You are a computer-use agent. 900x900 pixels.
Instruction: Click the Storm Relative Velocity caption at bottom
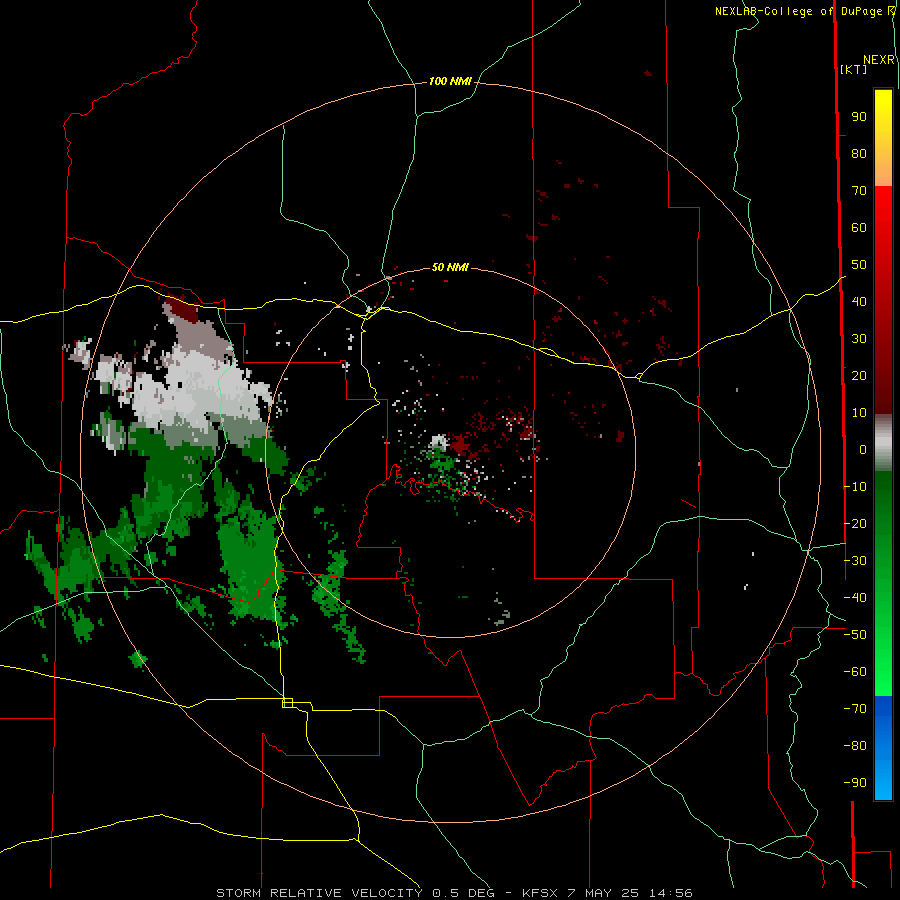(x=454, y=893)
